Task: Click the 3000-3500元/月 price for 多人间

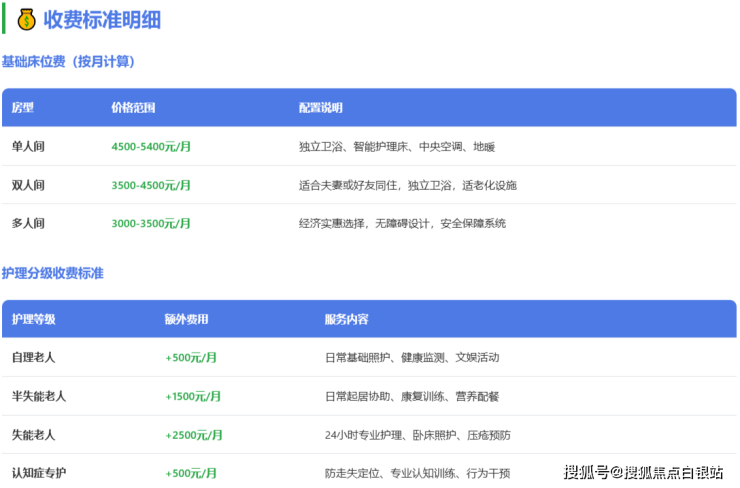Action: (151, 223)
